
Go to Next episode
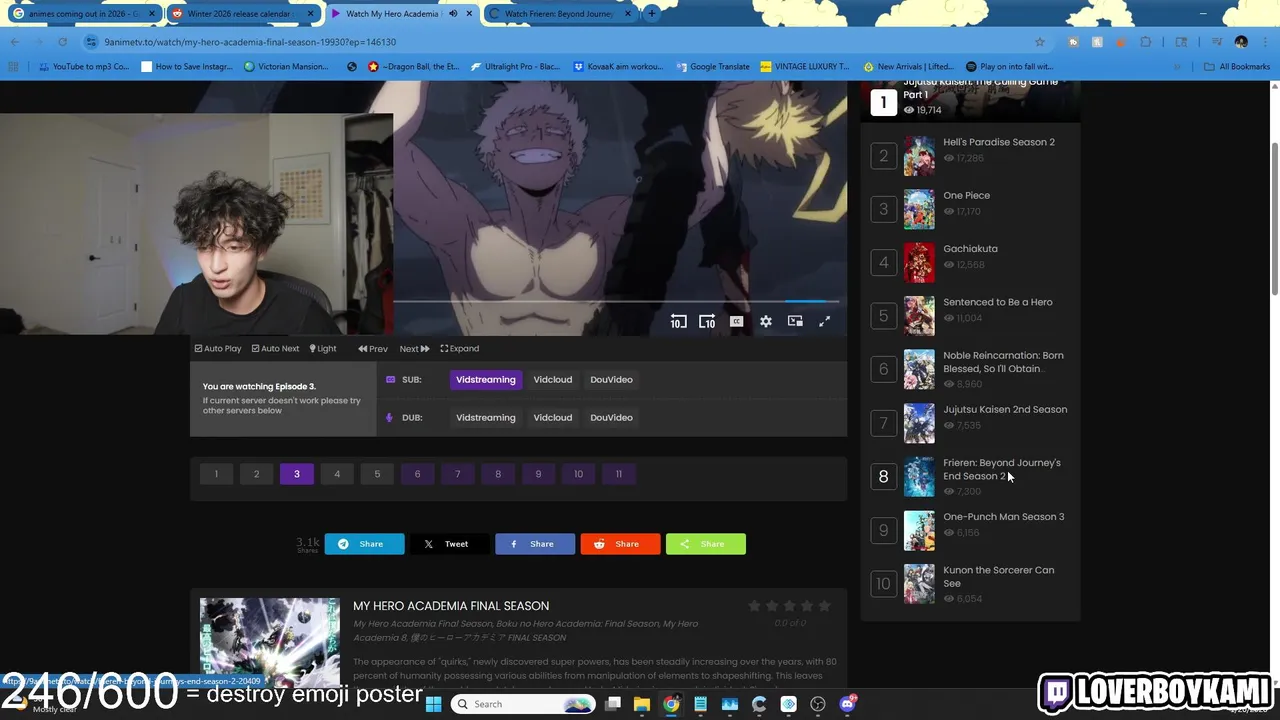pyautogui.click(x=414, y=349)
